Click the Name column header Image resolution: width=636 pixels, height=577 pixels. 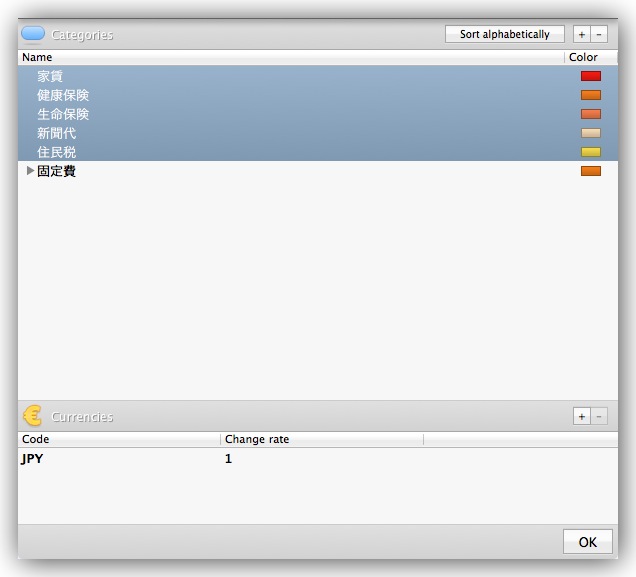click(x=290, y=57)
